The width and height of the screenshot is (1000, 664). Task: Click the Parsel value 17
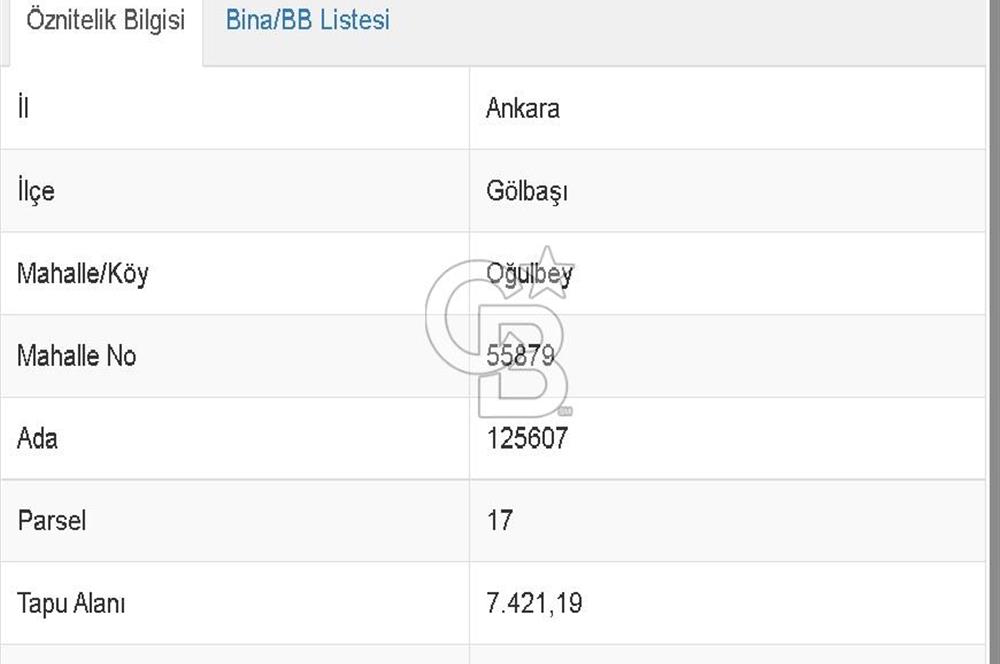[x=499, y=520]
